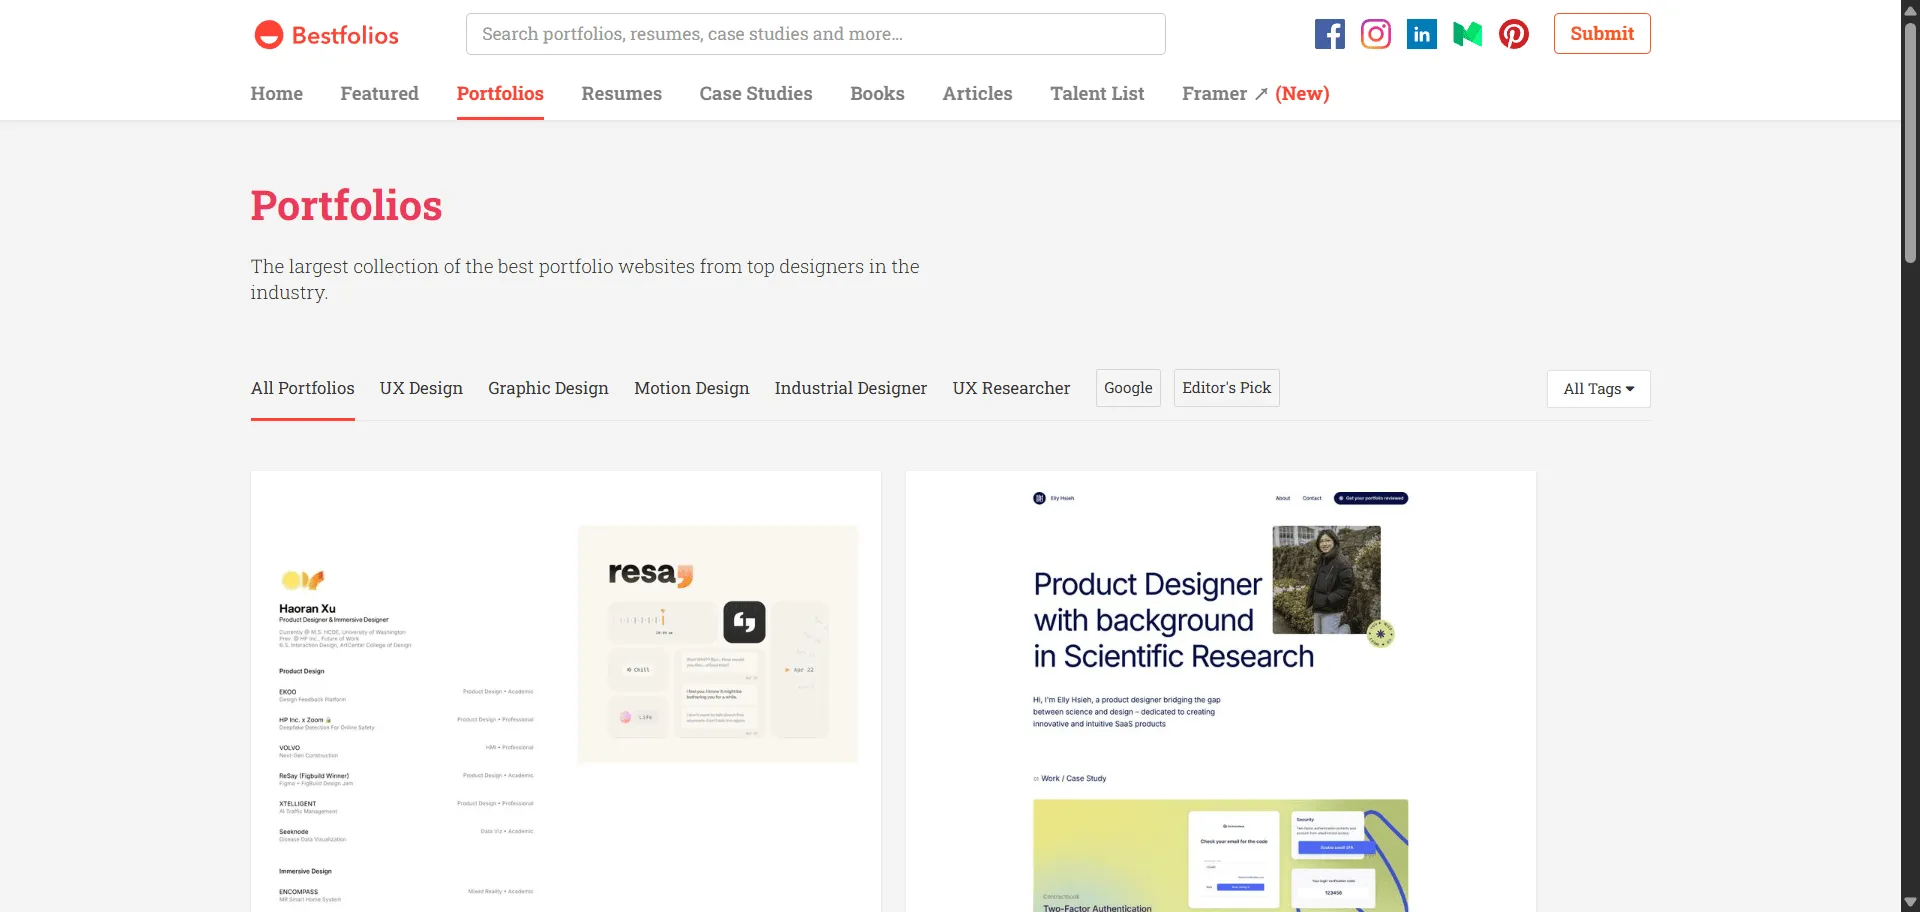Open the Pinterest icon link
The height and width of the screenshot is (912, 1920).
coord(1513,33)
